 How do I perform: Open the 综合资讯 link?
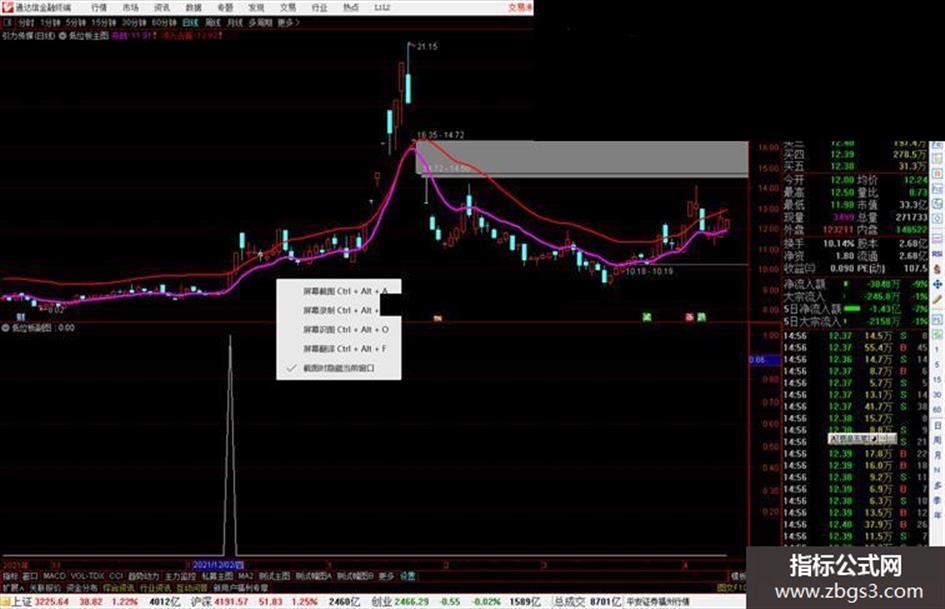(x=118, y=588)
